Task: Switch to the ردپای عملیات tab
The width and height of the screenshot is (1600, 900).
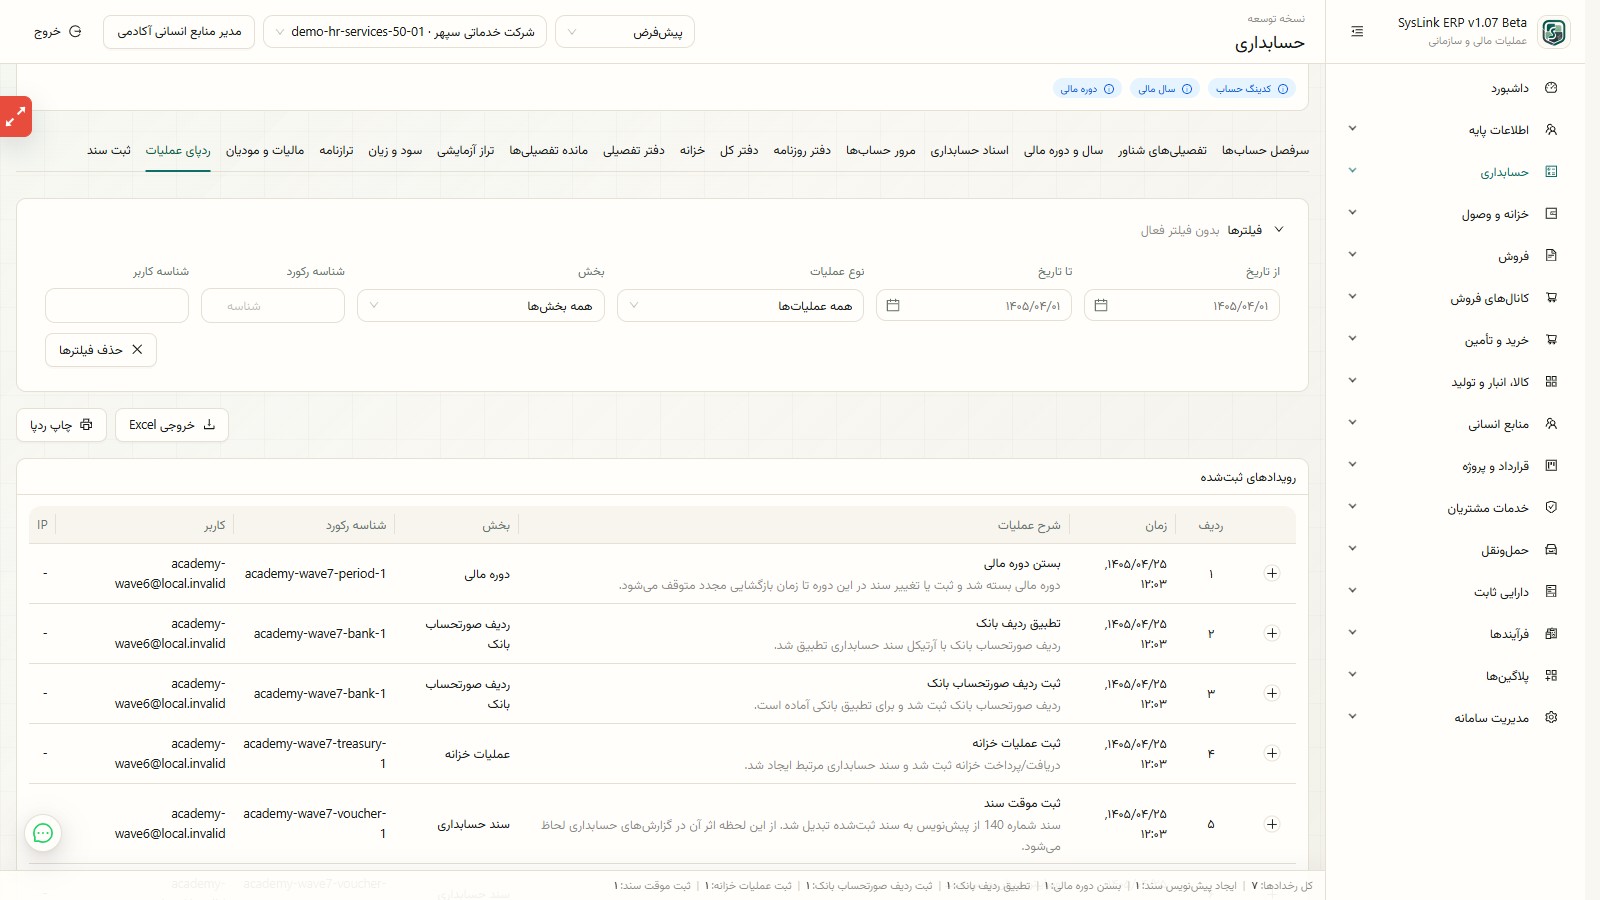Action: coord(178,150)
